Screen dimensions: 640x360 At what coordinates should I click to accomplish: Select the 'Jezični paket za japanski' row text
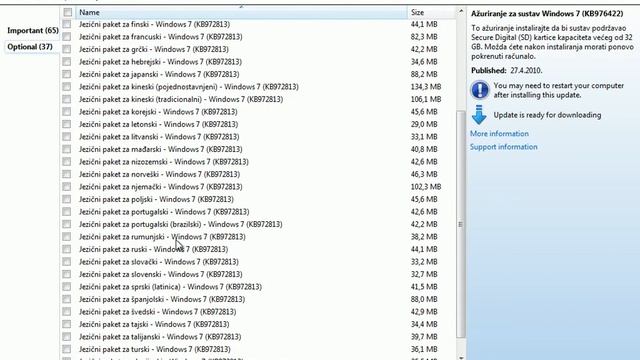pos(159,74)
